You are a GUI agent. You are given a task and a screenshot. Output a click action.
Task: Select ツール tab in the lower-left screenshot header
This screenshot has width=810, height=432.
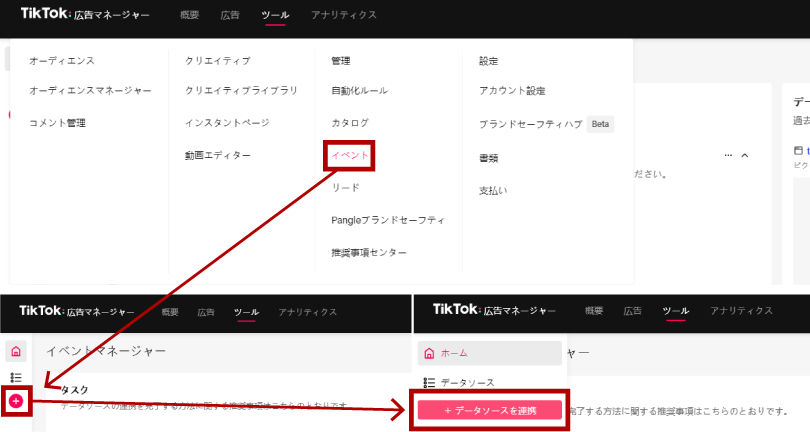tap(246, 312)
